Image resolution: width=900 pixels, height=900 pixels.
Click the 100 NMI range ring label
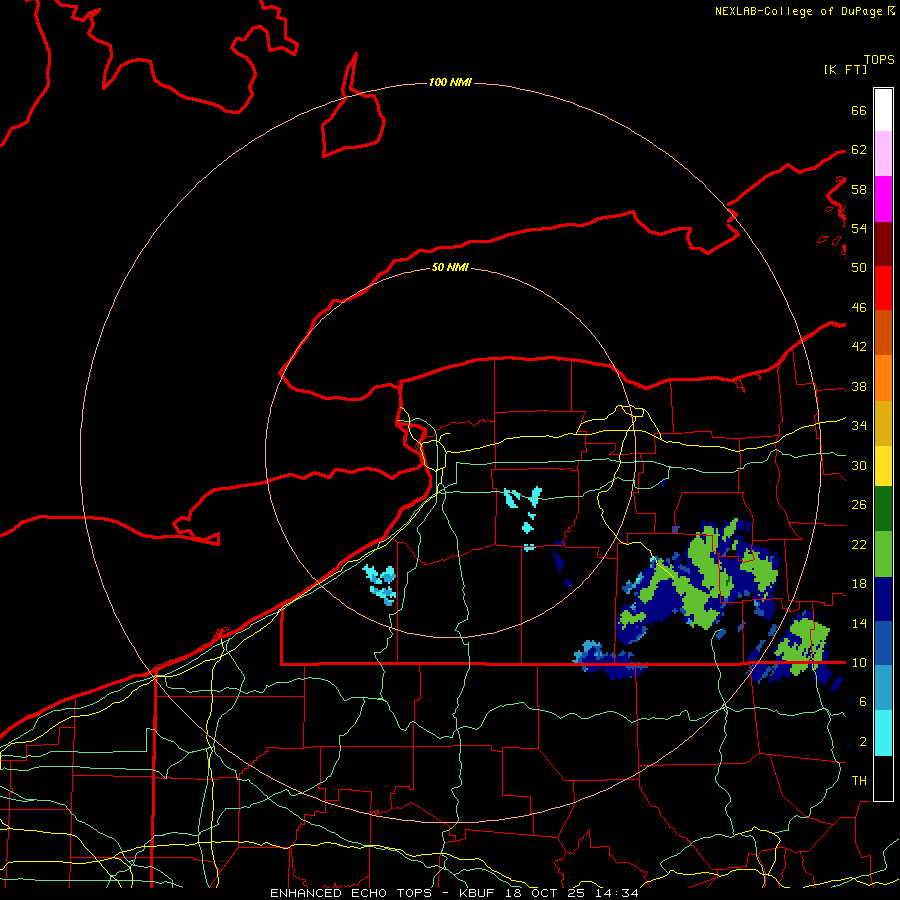tap(450, 83)
